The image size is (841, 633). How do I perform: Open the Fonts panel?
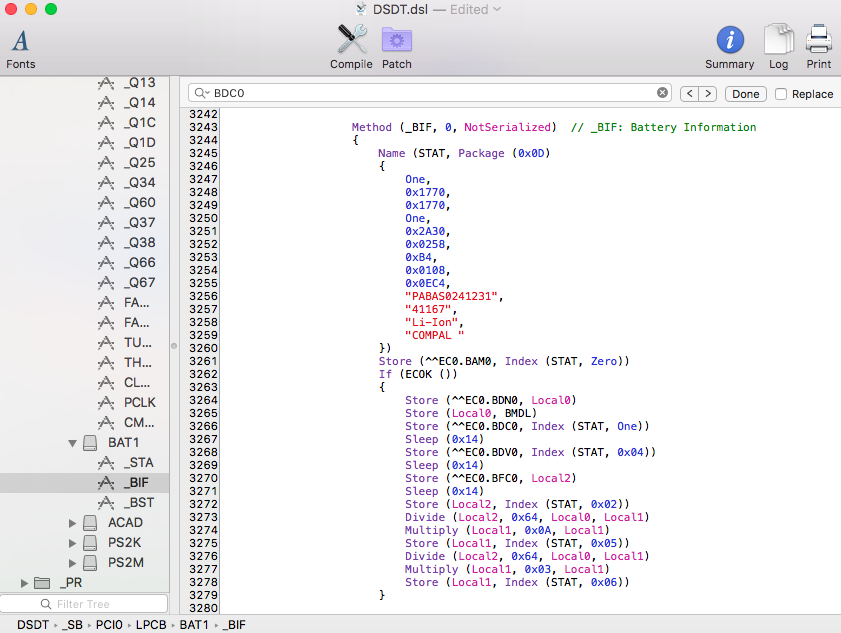pyautogui.click(x=20, y=47)
